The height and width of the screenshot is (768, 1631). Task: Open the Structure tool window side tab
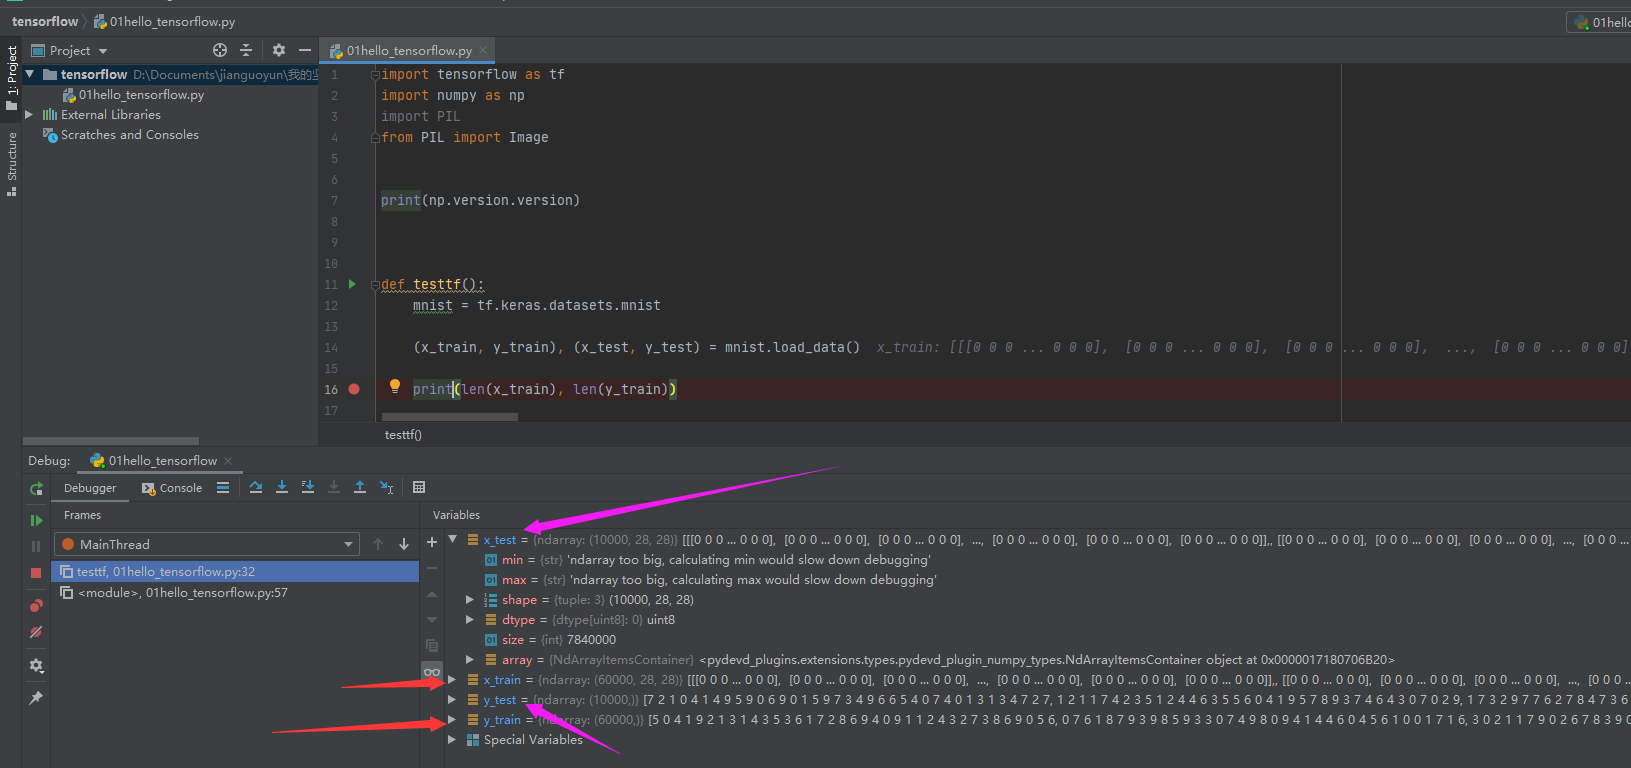[12, 164]
